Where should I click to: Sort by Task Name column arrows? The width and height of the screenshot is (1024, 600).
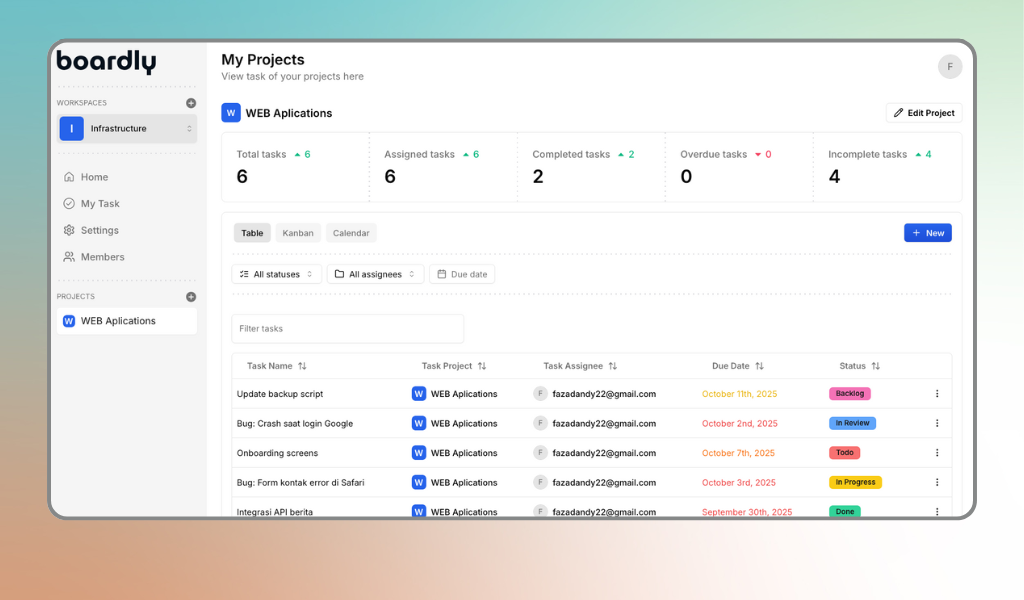302,366
